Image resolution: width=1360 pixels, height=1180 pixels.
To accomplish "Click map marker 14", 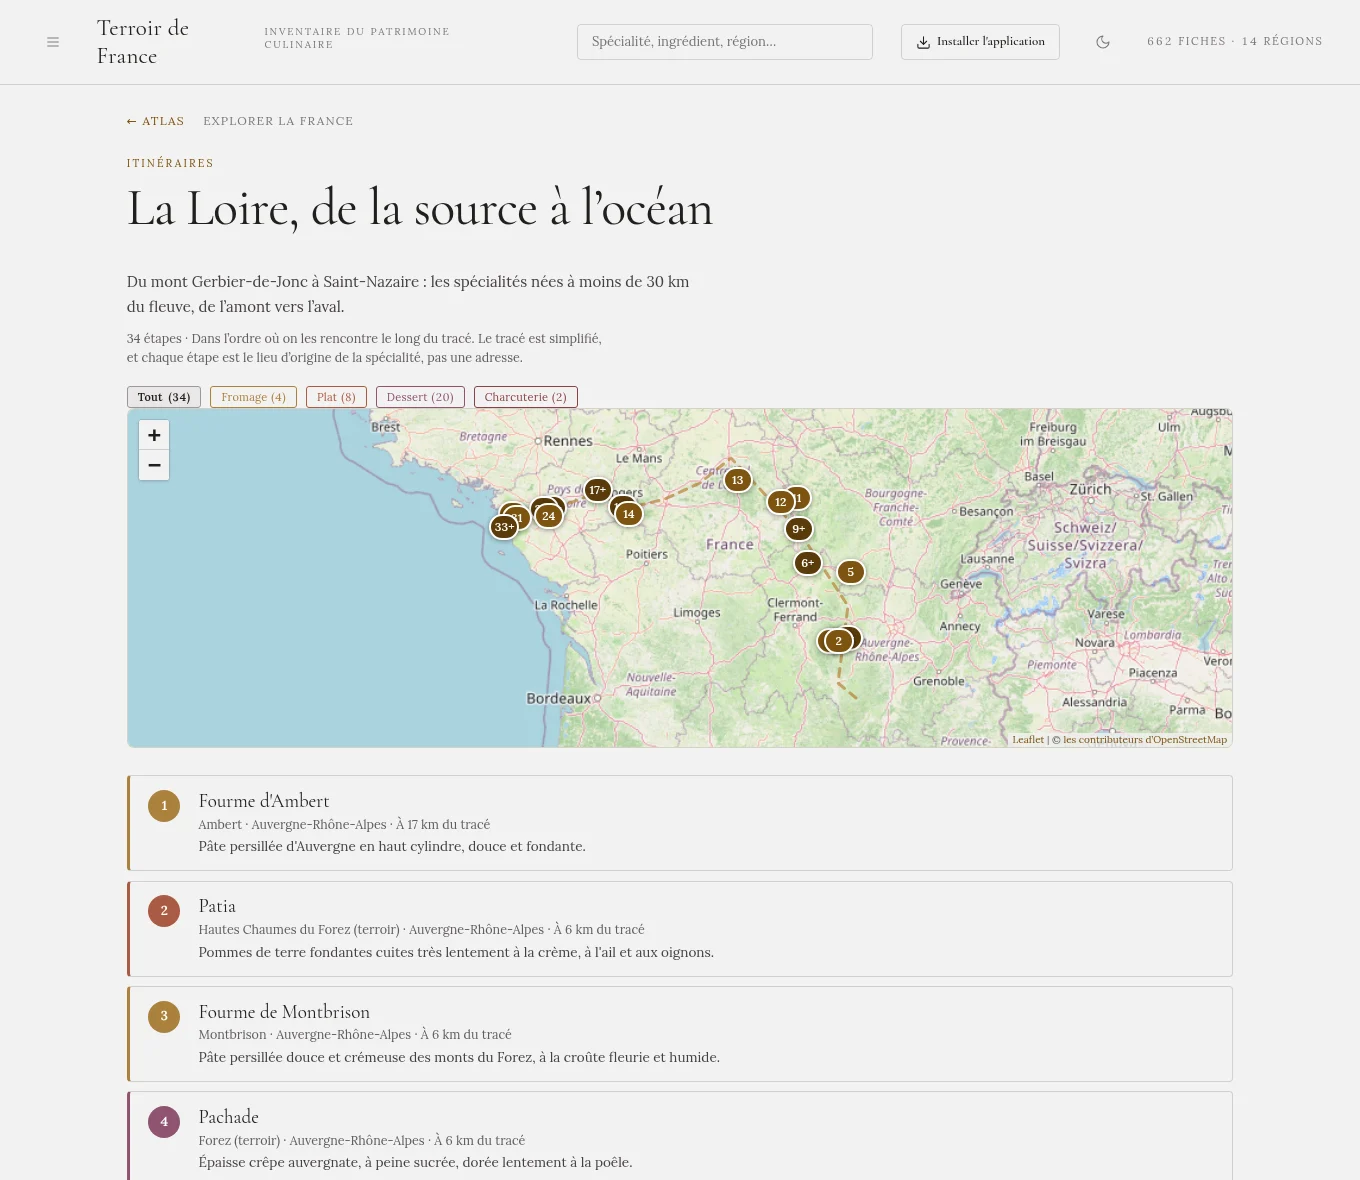I will coord(628,514).
